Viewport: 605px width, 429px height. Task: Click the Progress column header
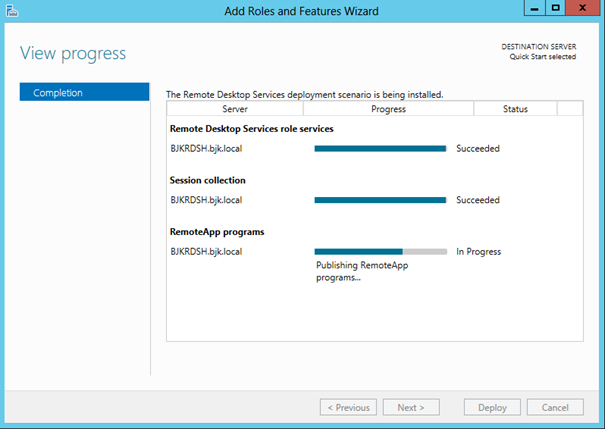(389, 109)
